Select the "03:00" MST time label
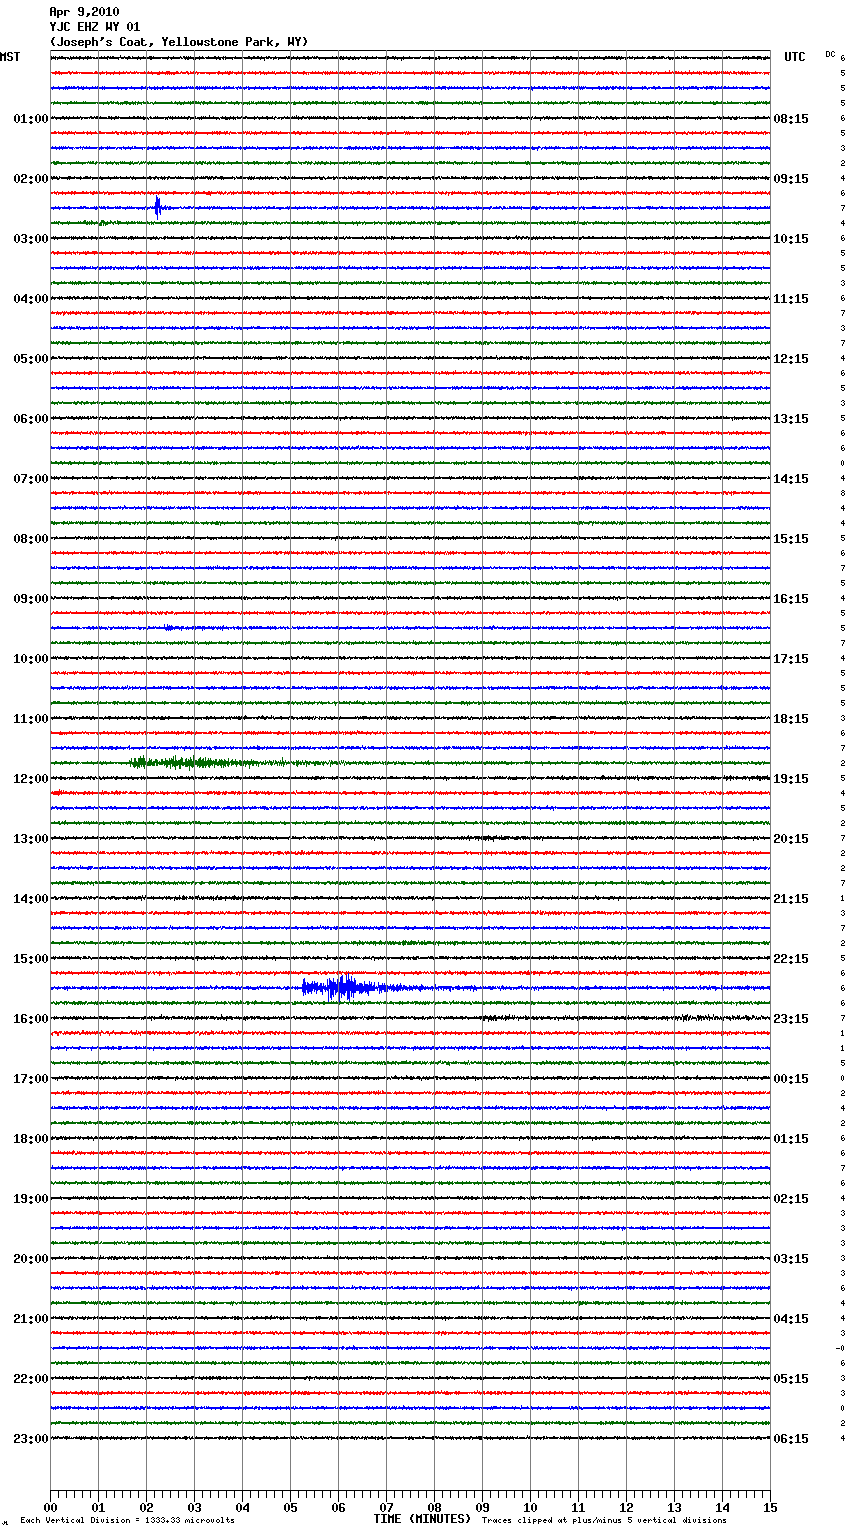 [31, 239]
